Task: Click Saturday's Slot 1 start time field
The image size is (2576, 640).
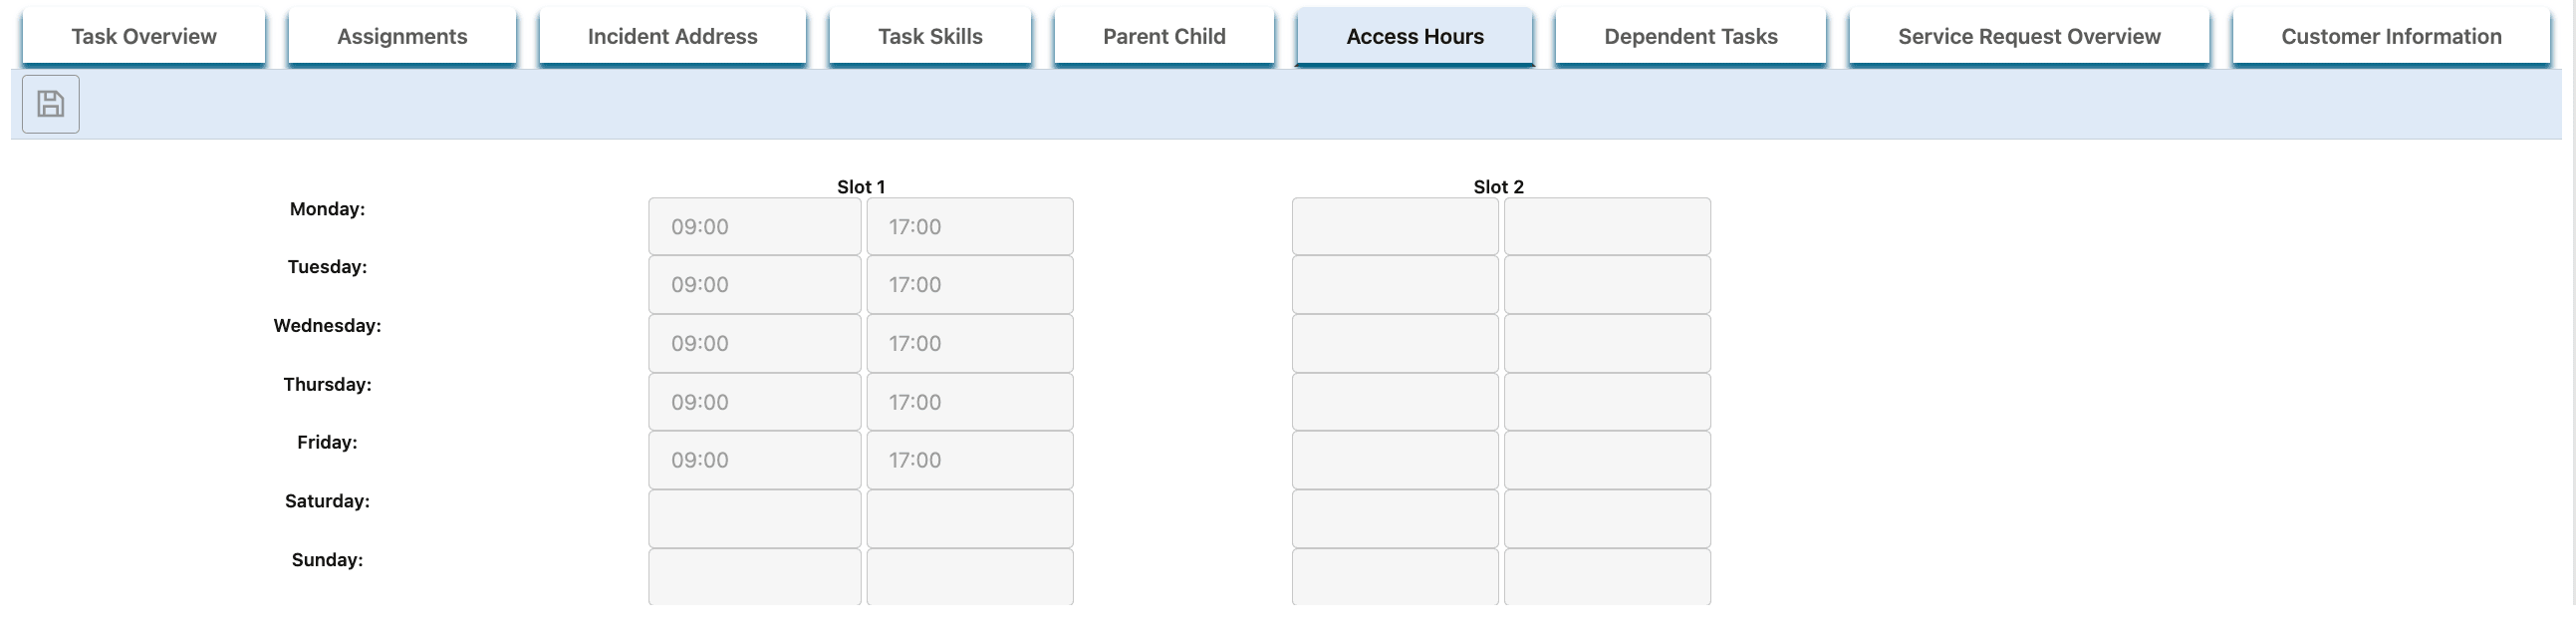Action: (754, 518)
